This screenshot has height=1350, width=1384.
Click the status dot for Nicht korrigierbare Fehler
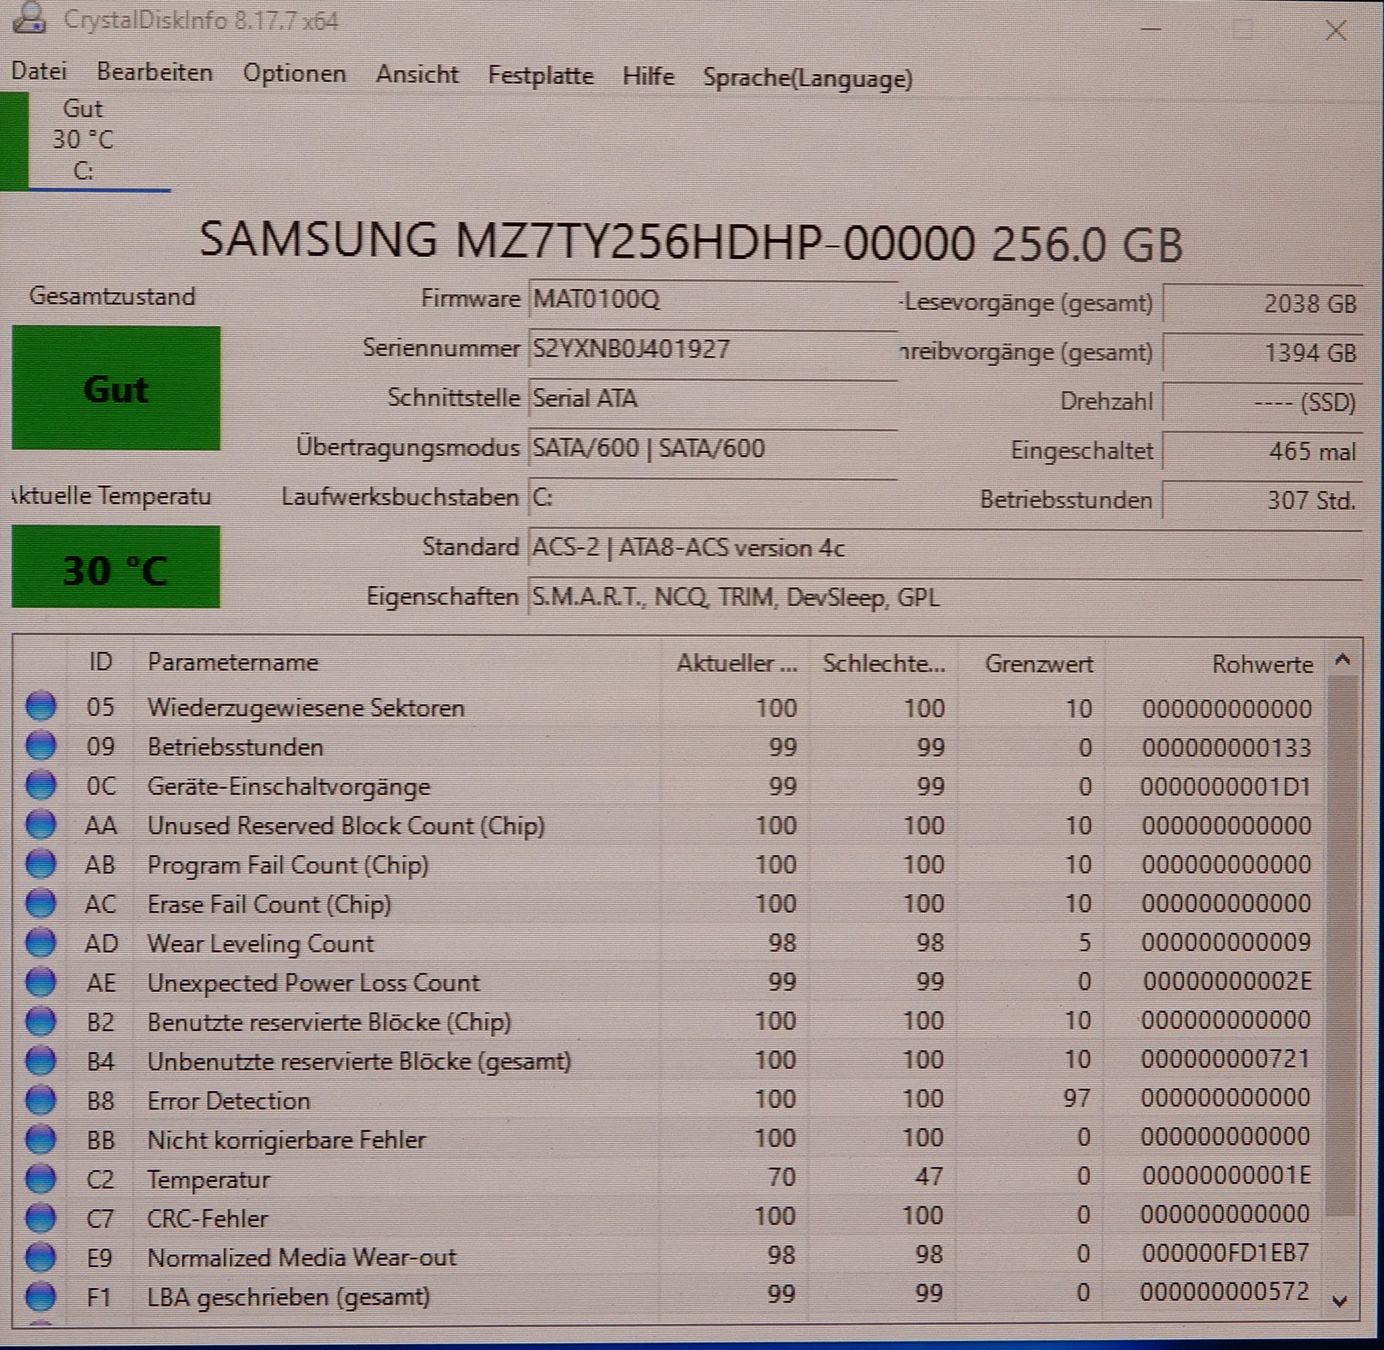tap(41, 1139)
